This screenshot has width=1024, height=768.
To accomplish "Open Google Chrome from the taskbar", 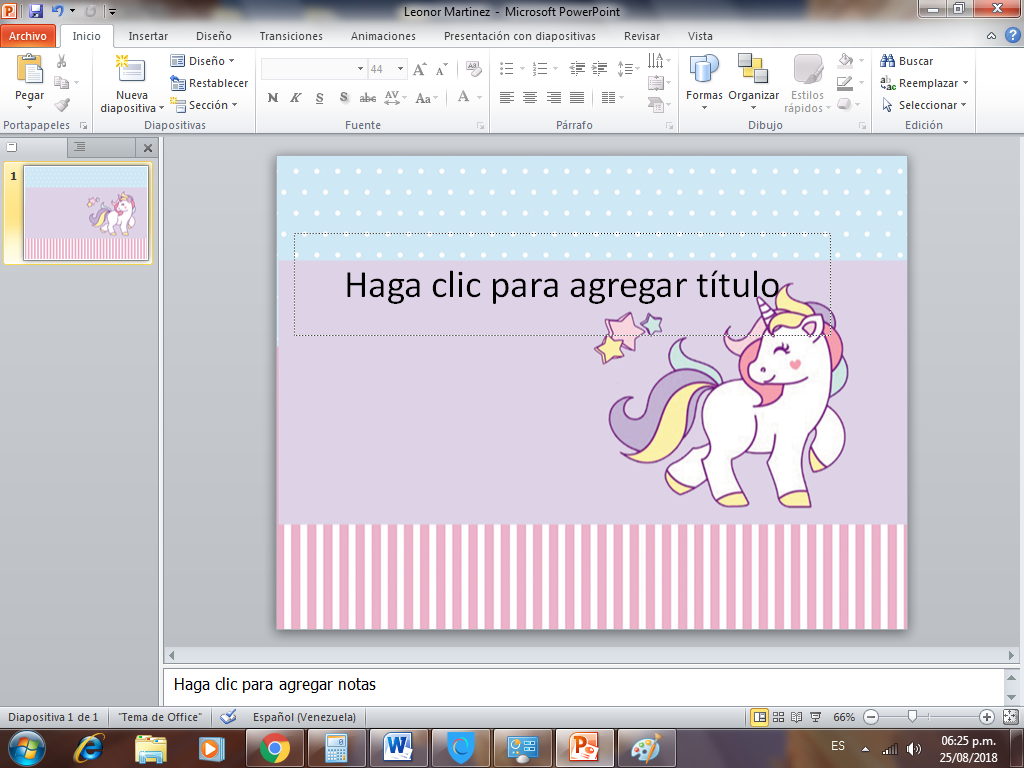I will click(275, 748).
